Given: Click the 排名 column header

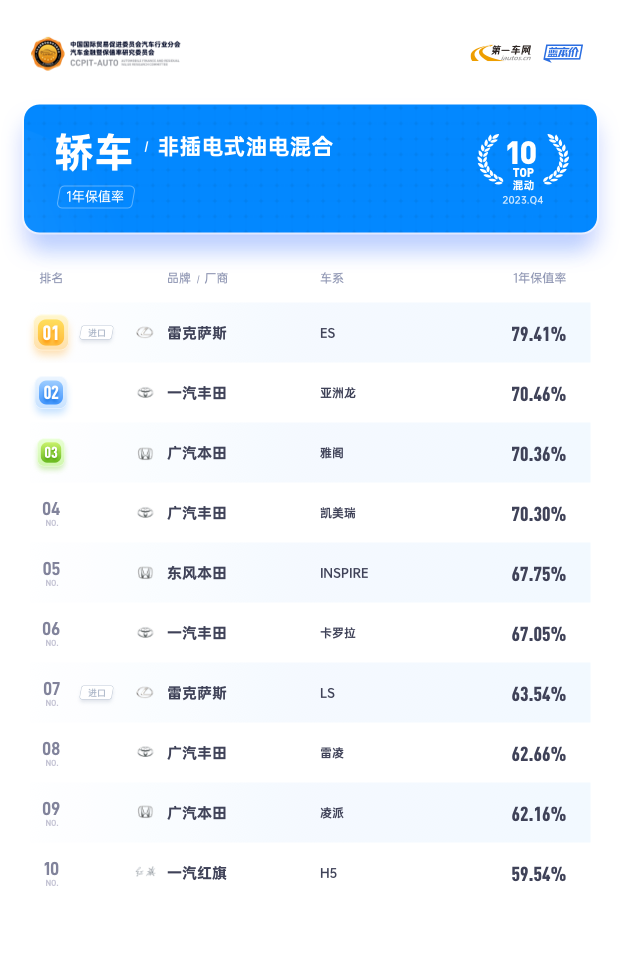Looking at the screenshot, I should coord(51,278).
